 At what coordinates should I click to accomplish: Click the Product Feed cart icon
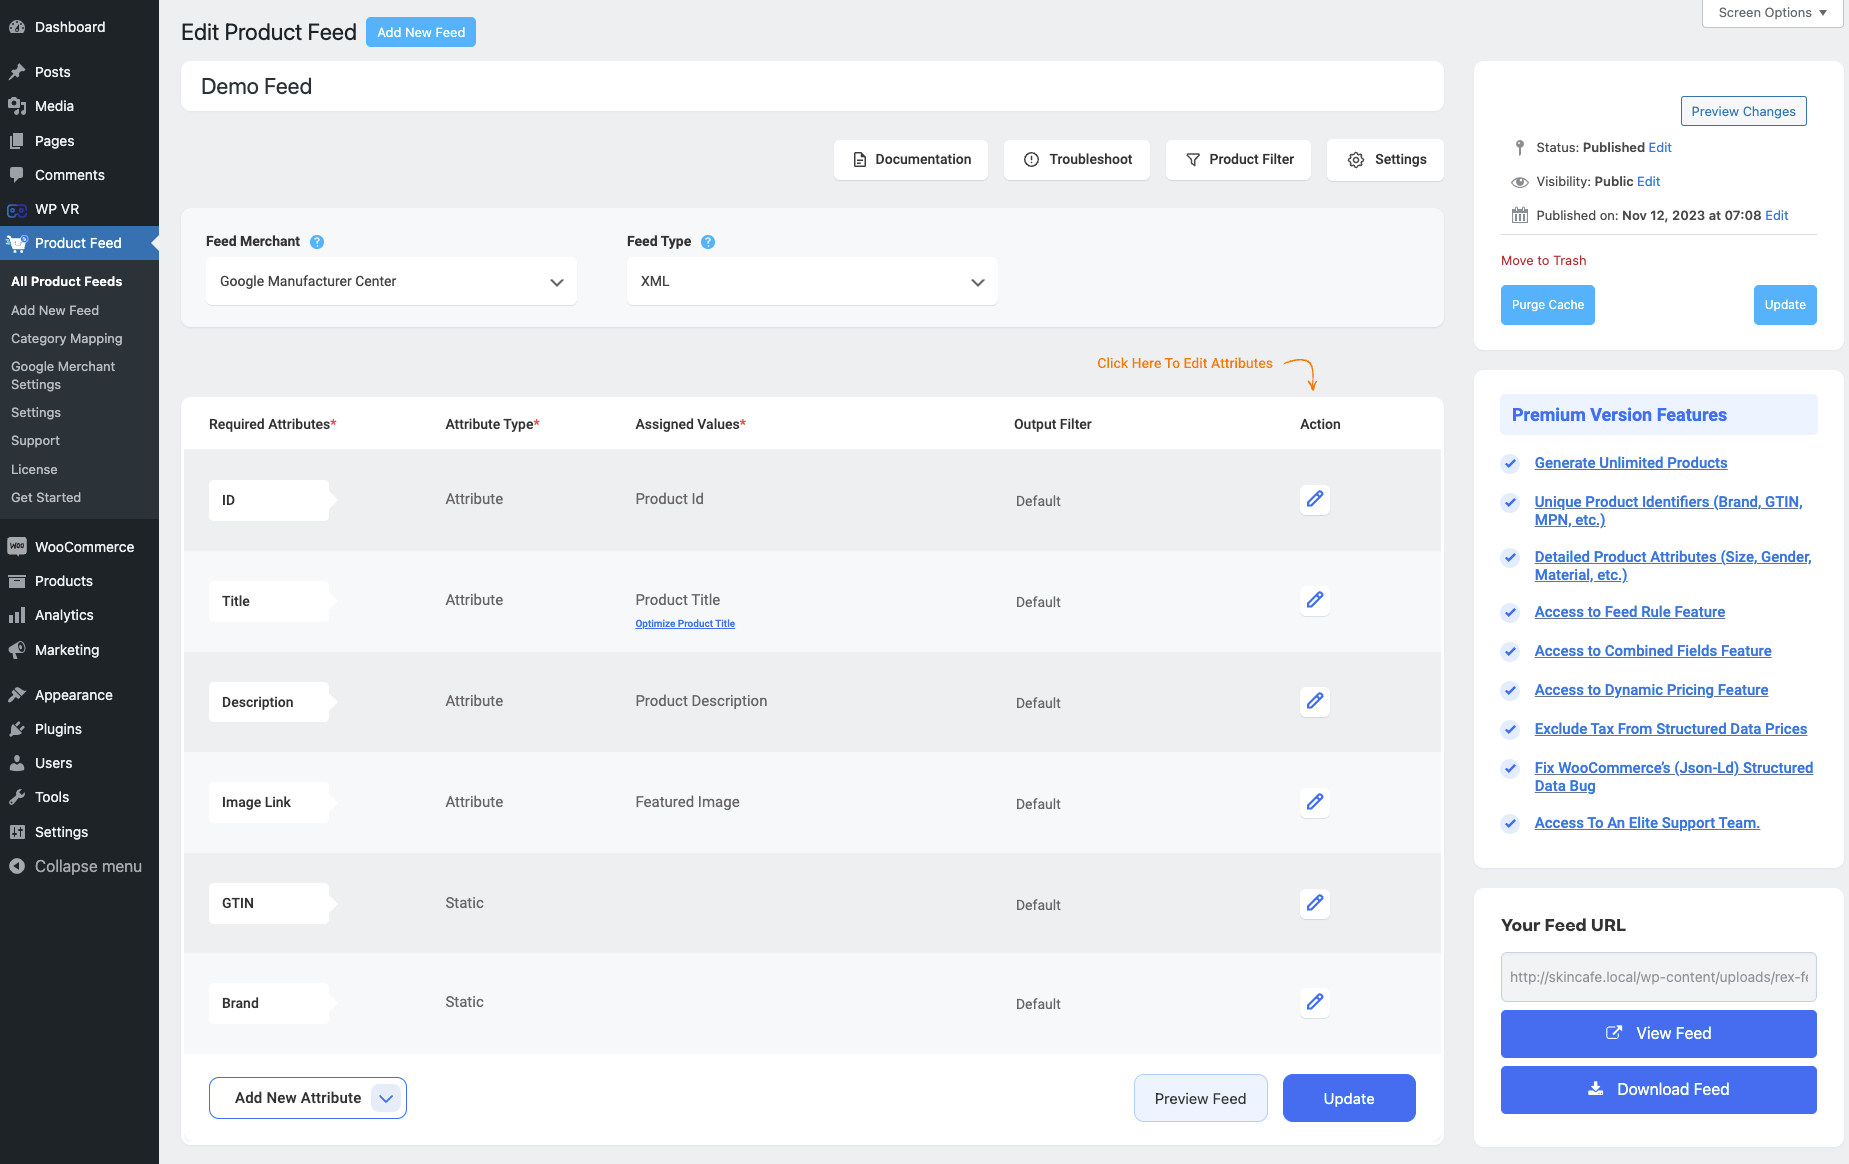(x=17, y=243)
